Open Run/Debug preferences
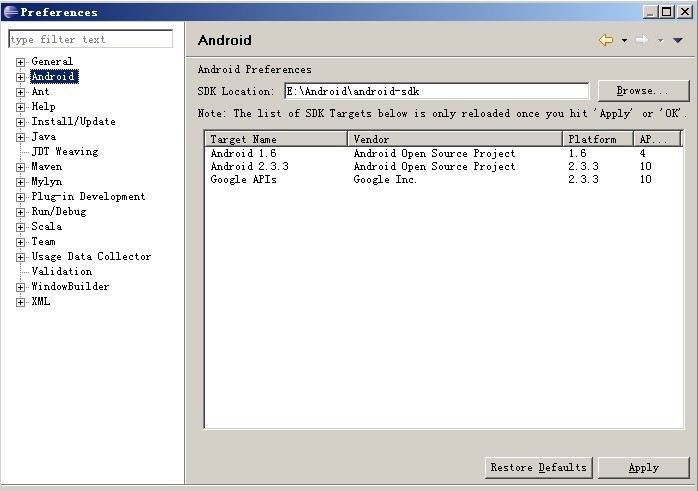Image resolution: width=698 pixels, height=491 pixels. click(x=59, y=212)
